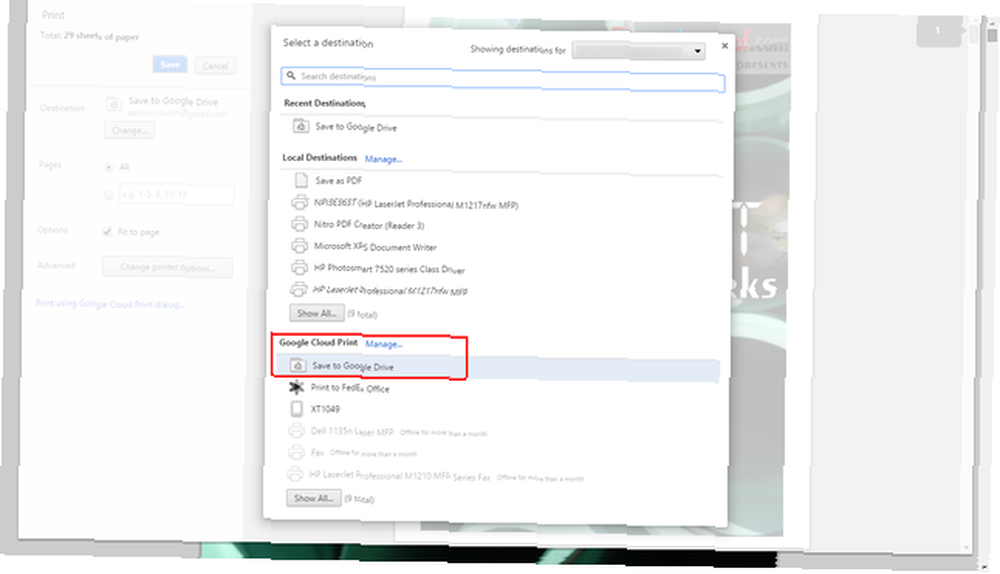Click Drive icon in Print panel Destination
Image resolution: width=1000 pixels, height=574 pixels.
[114, 103]
